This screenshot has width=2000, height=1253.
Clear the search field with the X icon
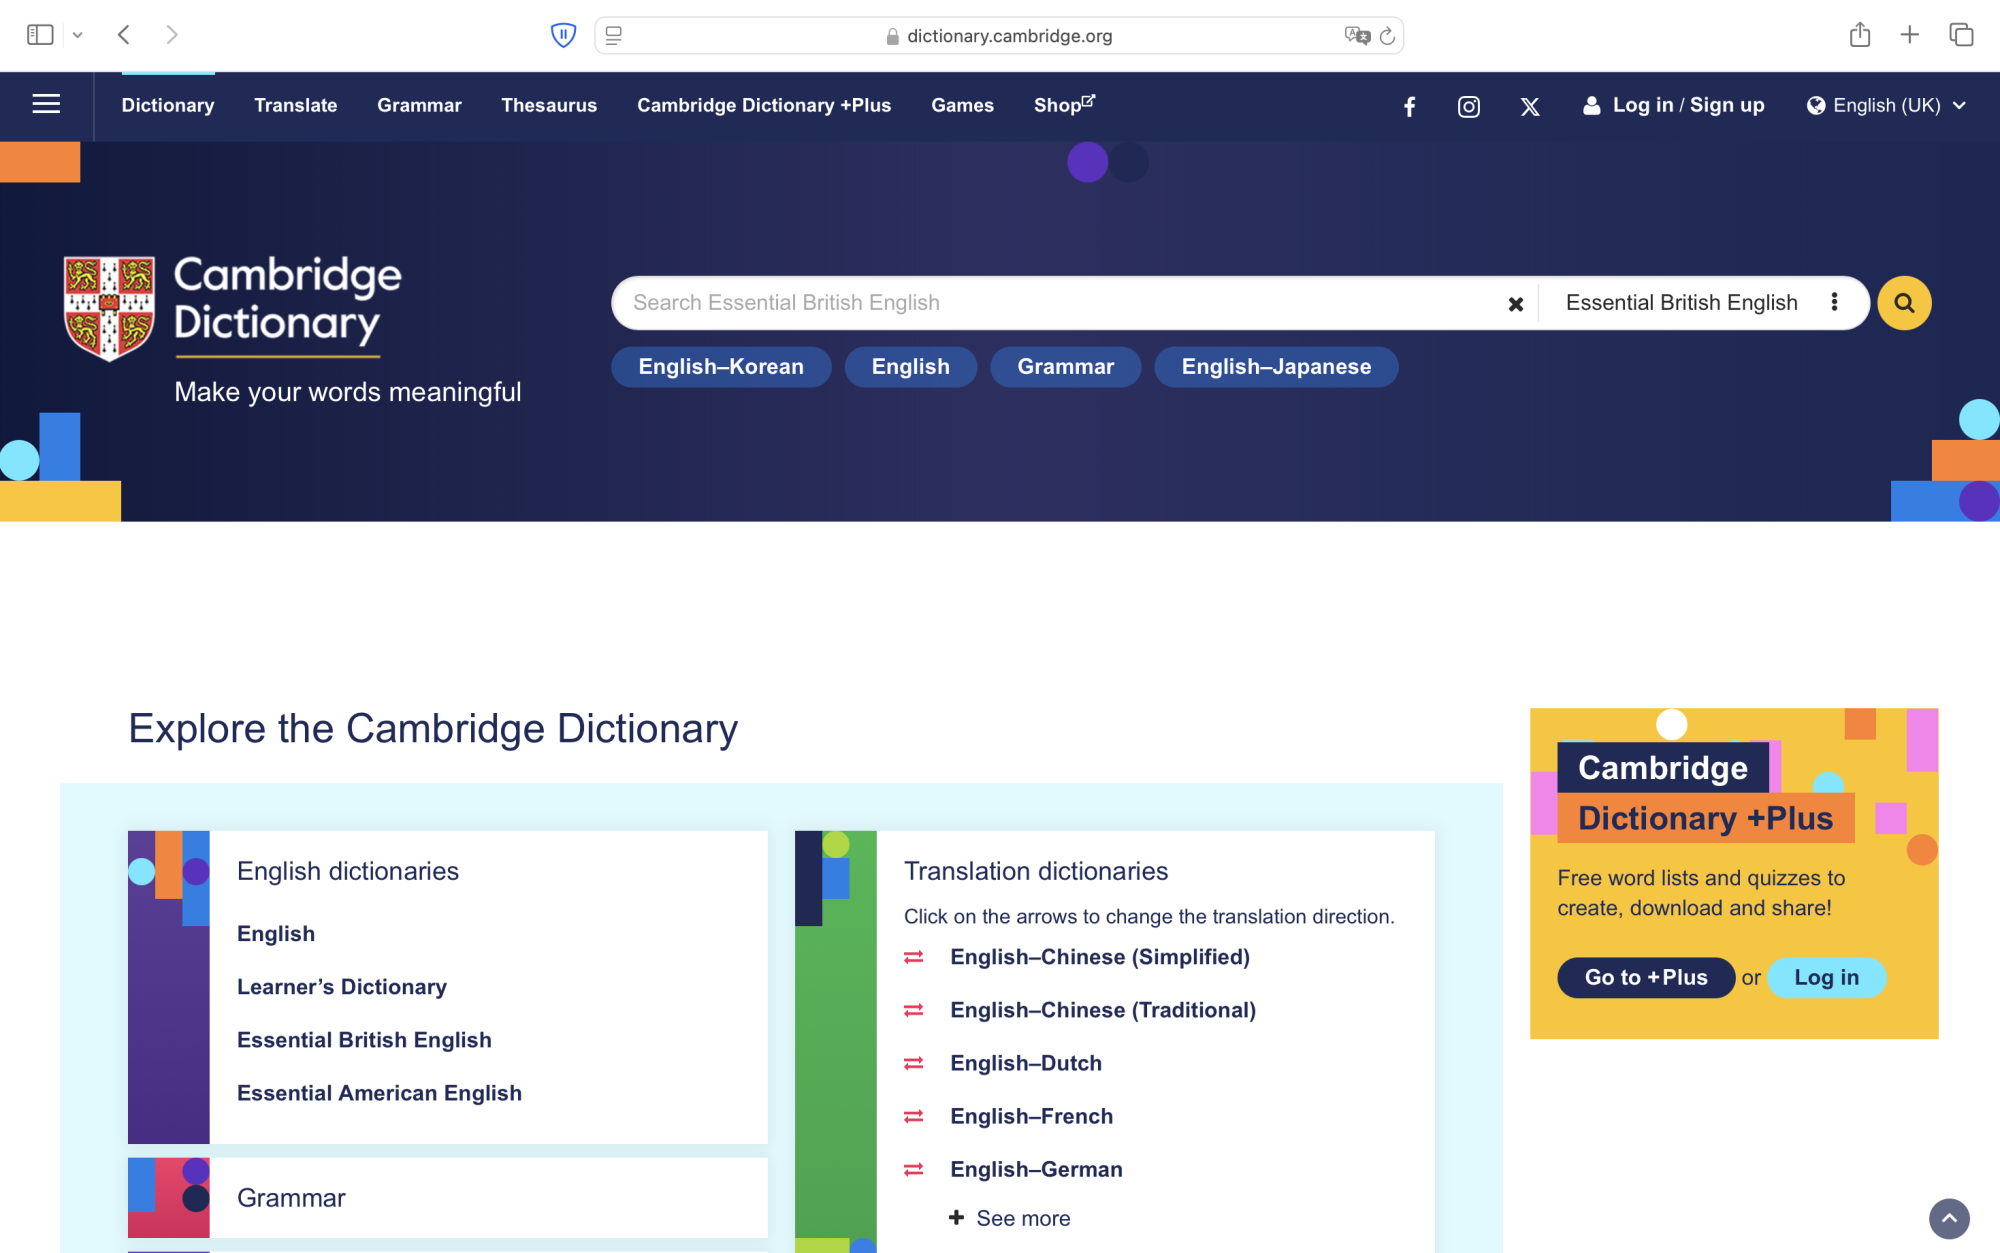pos(1516,303)
